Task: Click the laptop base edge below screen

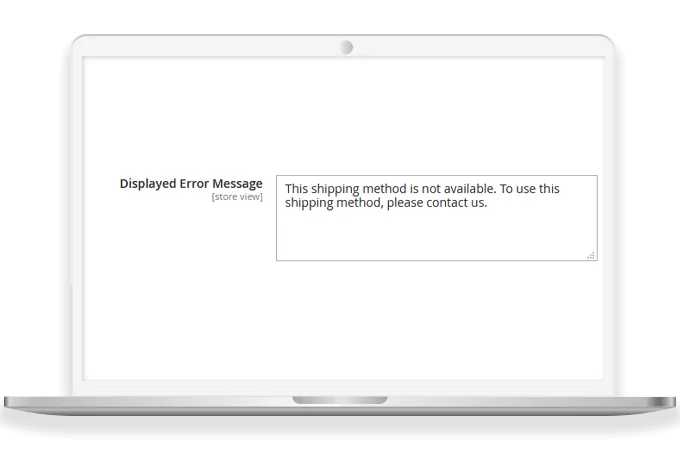Action: click(340, 406)
